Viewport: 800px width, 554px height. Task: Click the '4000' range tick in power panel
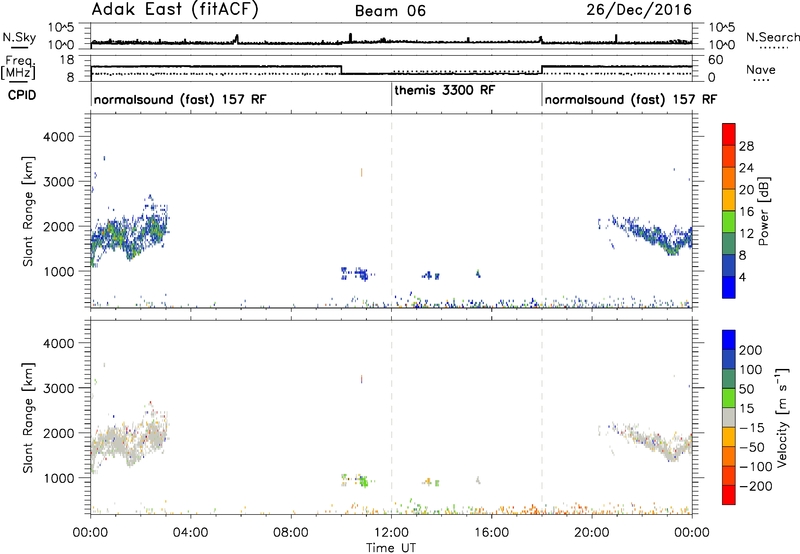58,137
